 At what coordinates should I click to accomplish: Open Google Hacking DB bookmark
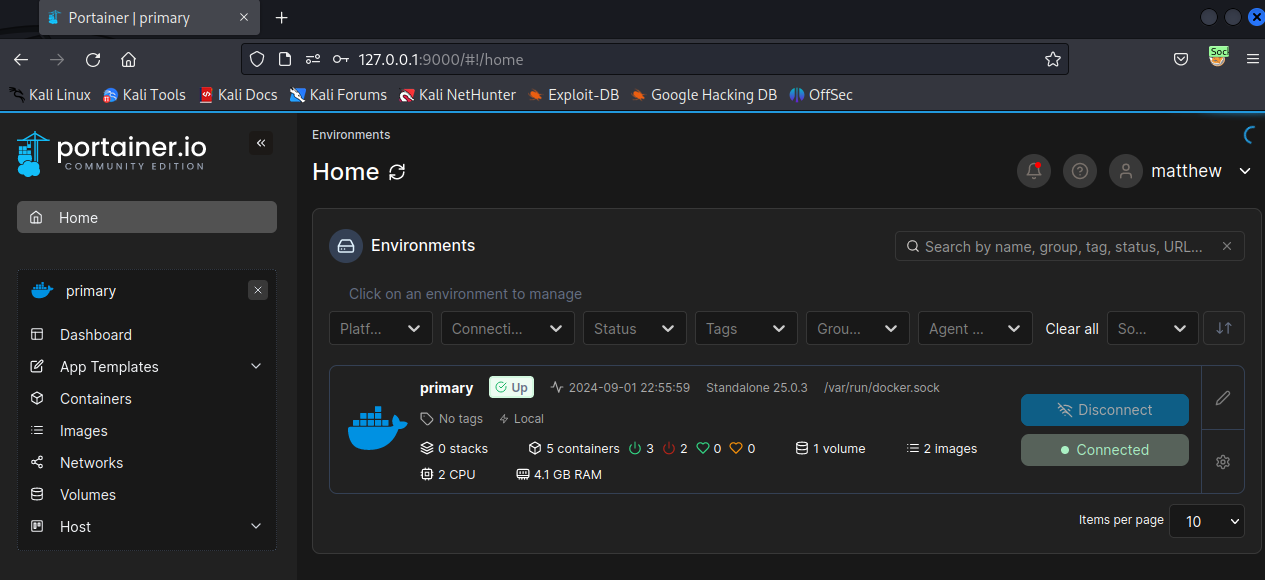click(704, 95)
